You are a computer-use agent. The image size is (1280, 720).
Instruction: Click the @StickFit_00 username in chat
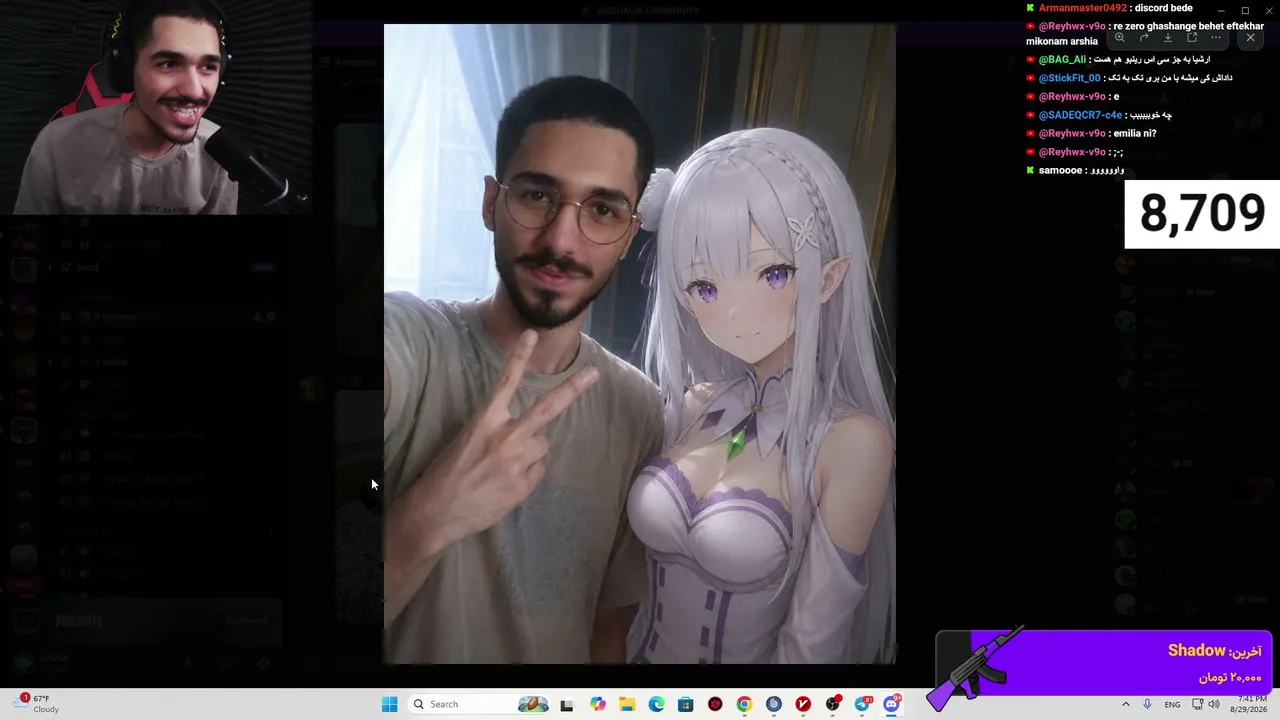click(1069, 78)
